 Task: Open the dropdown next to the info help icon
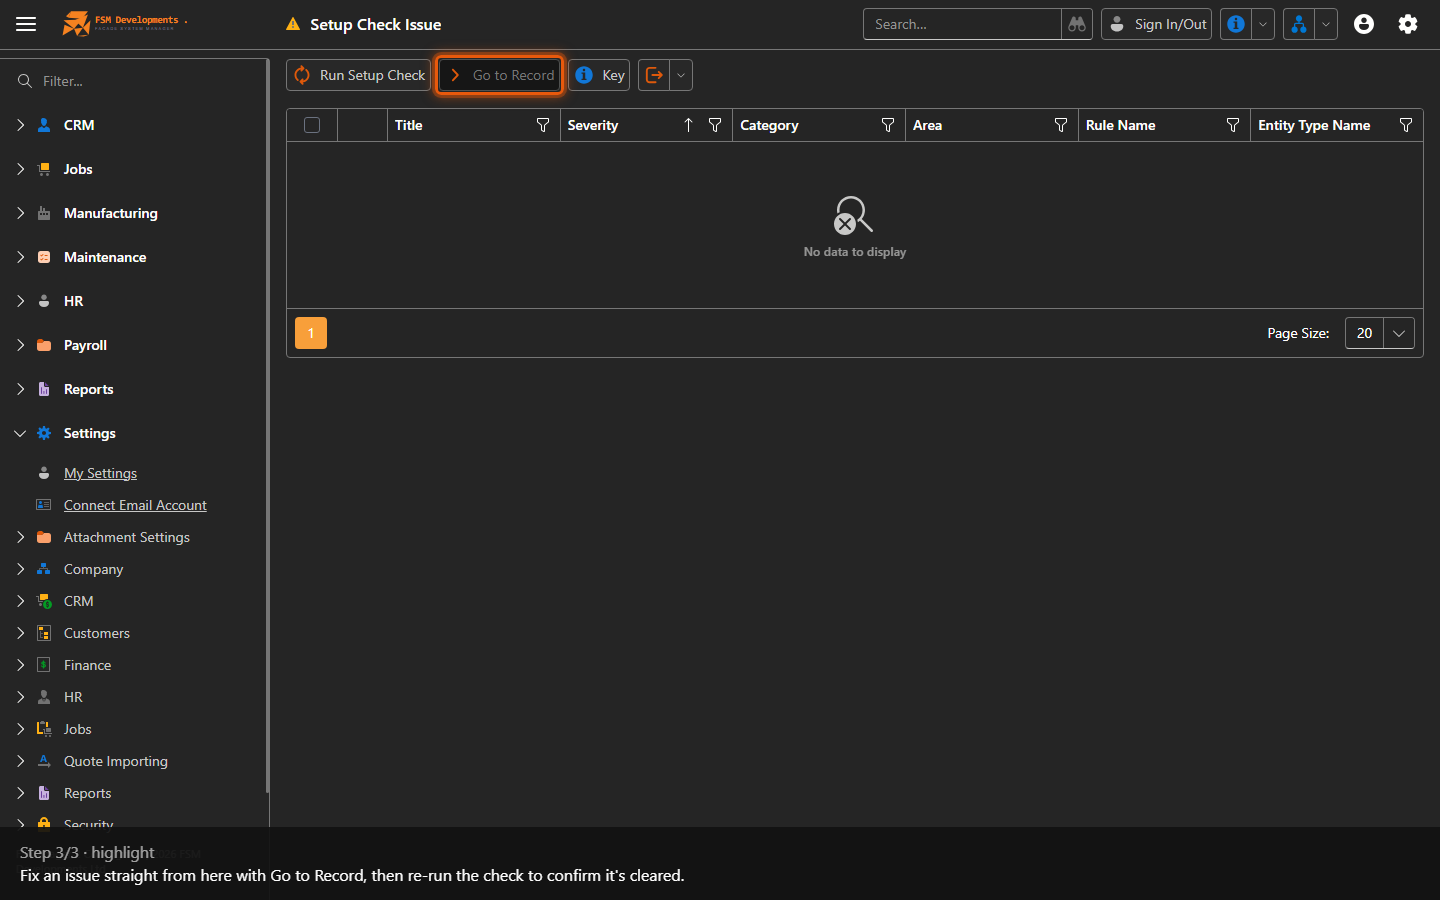[x=1263, y=24]
